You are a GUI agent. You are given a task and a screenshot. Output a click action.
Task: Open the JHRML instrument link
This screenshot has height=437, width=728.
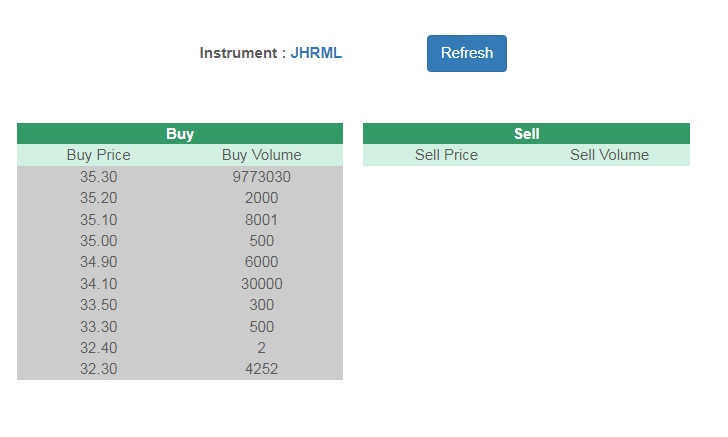click(316, 53)
